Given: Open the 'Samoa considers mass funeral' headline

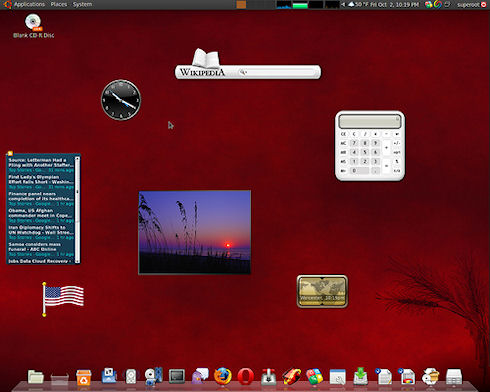Looking at the screenshot, I should pos(35,247).
